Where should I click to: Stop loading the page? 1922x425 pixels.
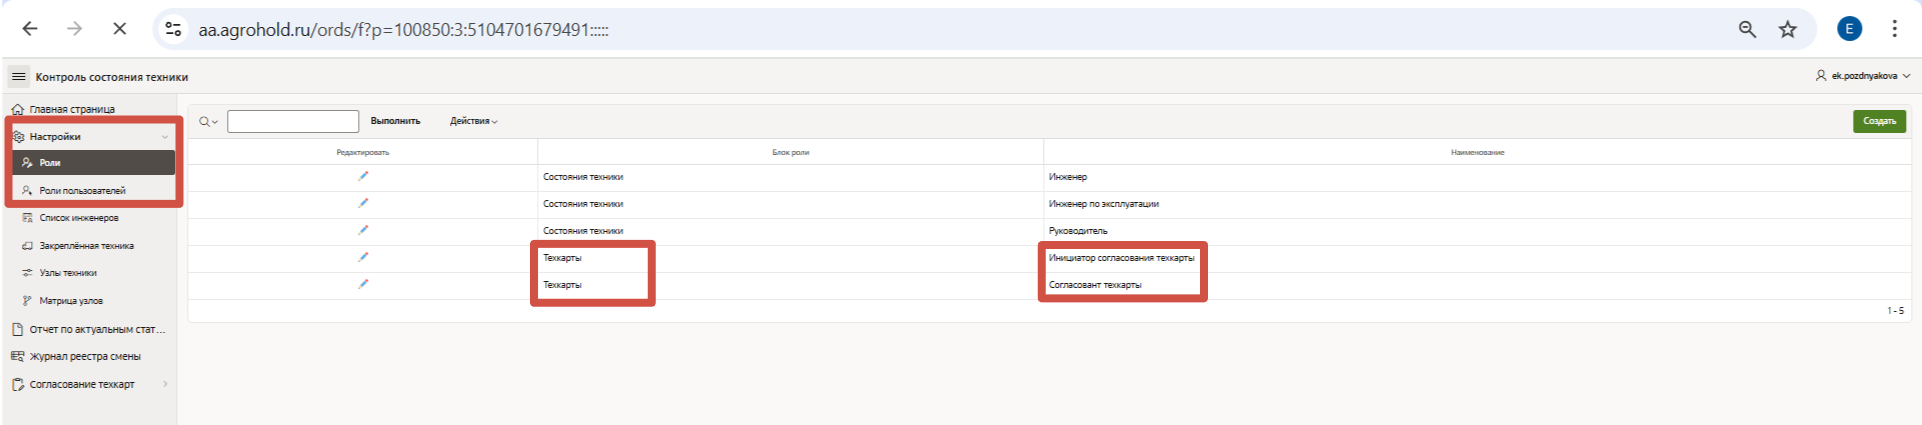pyautogui.click(x=119, y=29)
